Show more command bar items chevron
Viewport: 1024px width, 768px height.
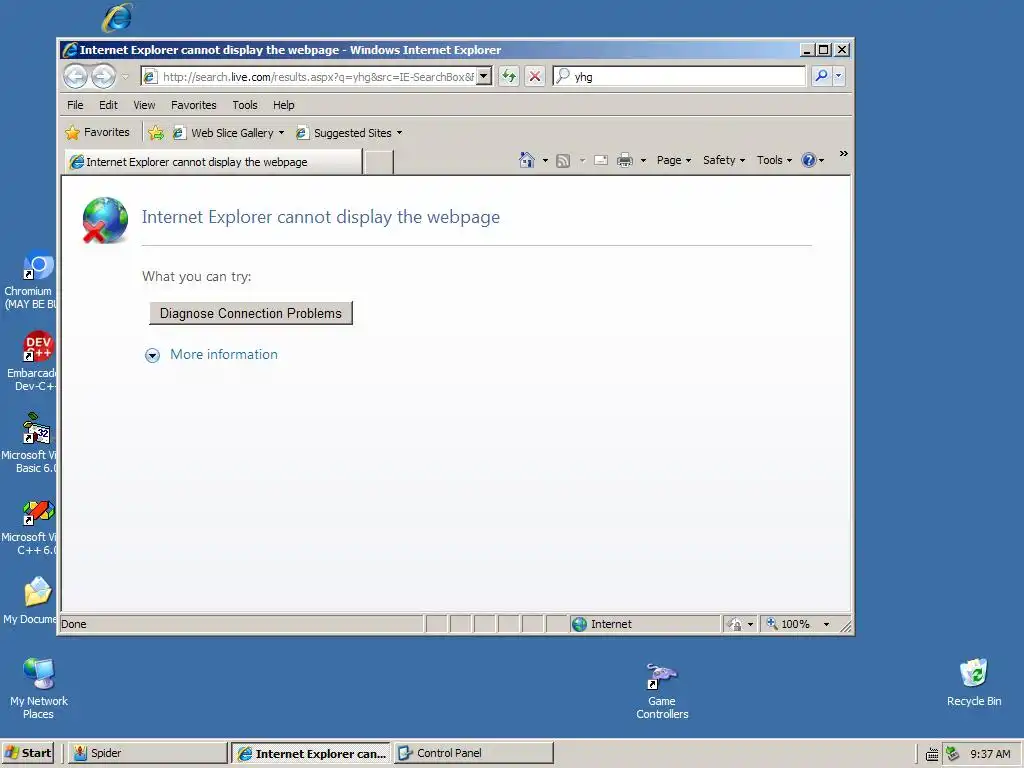(x=844, y=154)
